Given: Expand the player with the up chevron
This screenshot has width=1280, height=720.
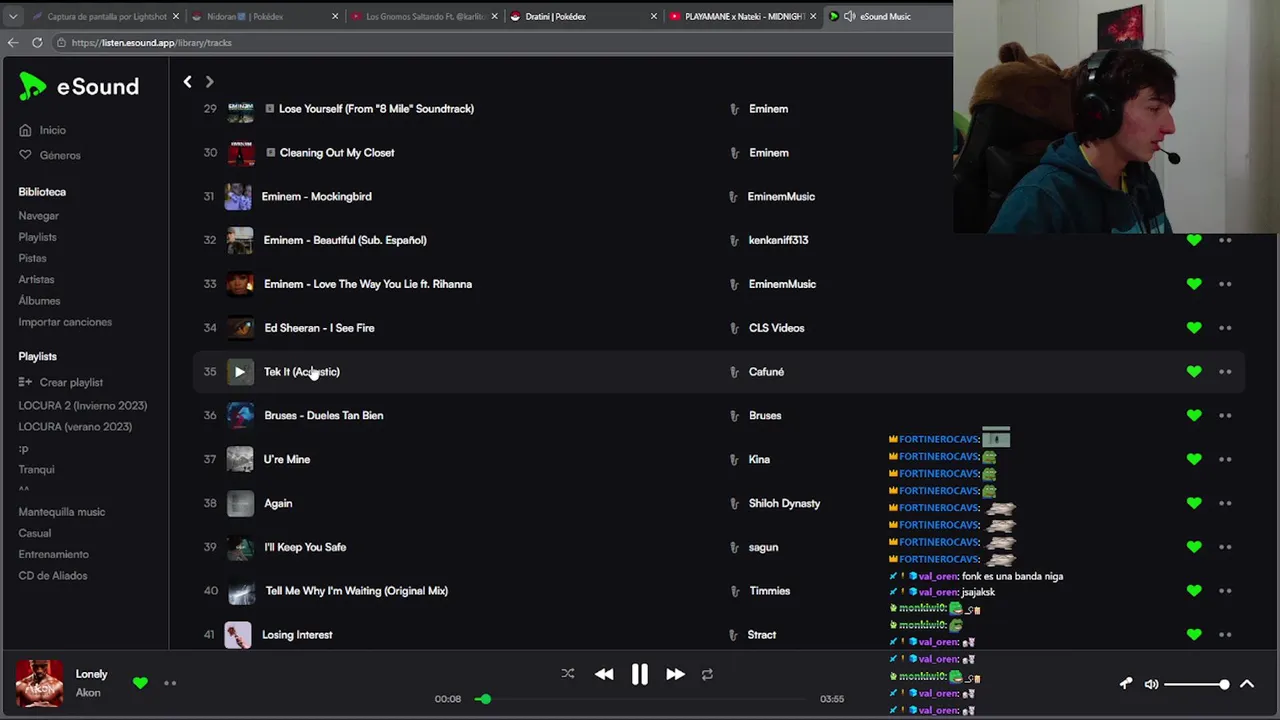Looking at the screenshot, I should (1247, 684).
